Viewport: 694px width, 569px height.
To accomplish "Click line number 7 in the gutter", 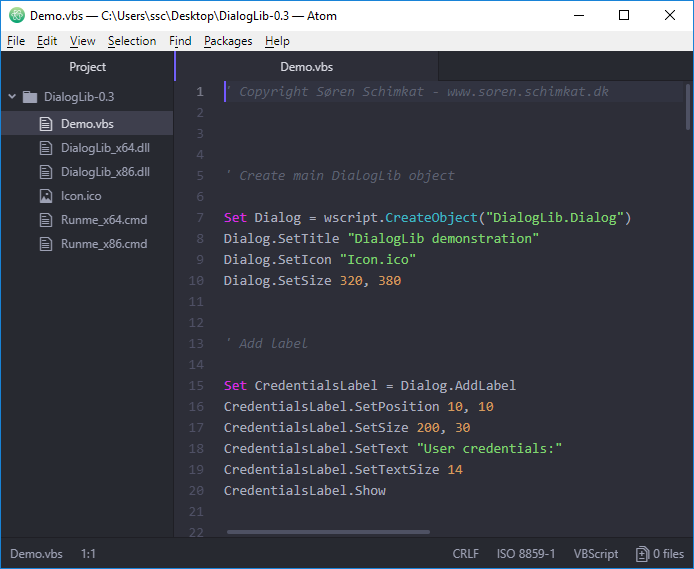I will tap(200, 217).
